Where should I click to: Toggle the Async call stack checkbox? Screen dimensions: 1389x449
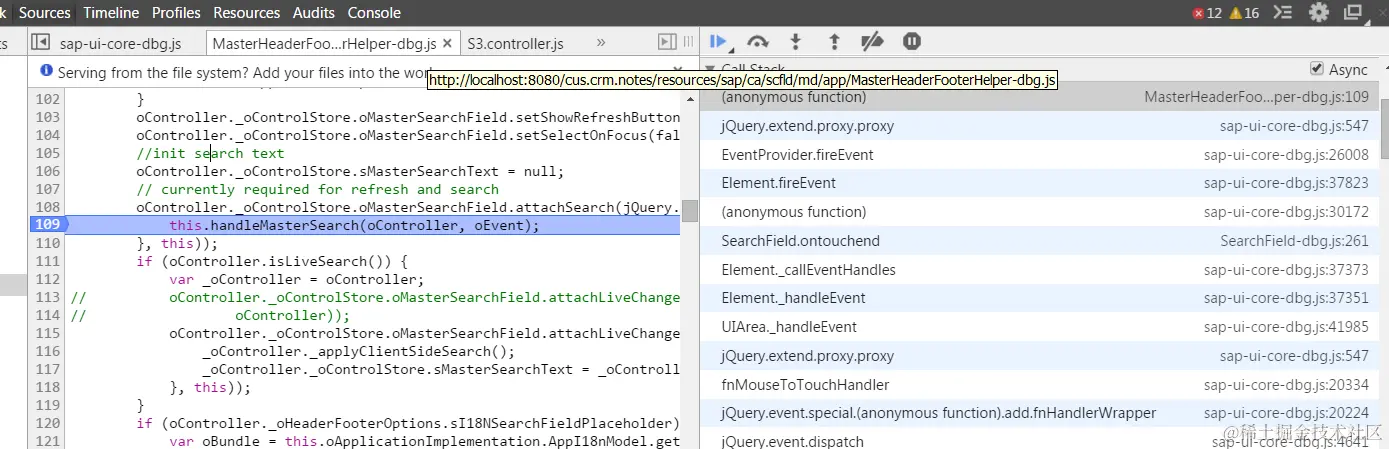[x=1317, y=69]
